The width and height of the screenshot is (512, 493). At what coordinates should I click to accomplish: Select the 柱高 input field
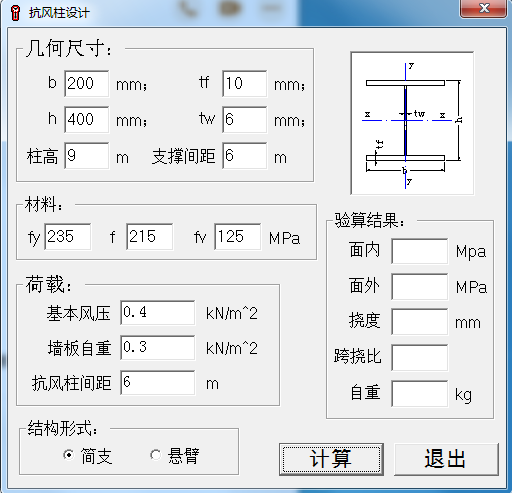[87, 156]
